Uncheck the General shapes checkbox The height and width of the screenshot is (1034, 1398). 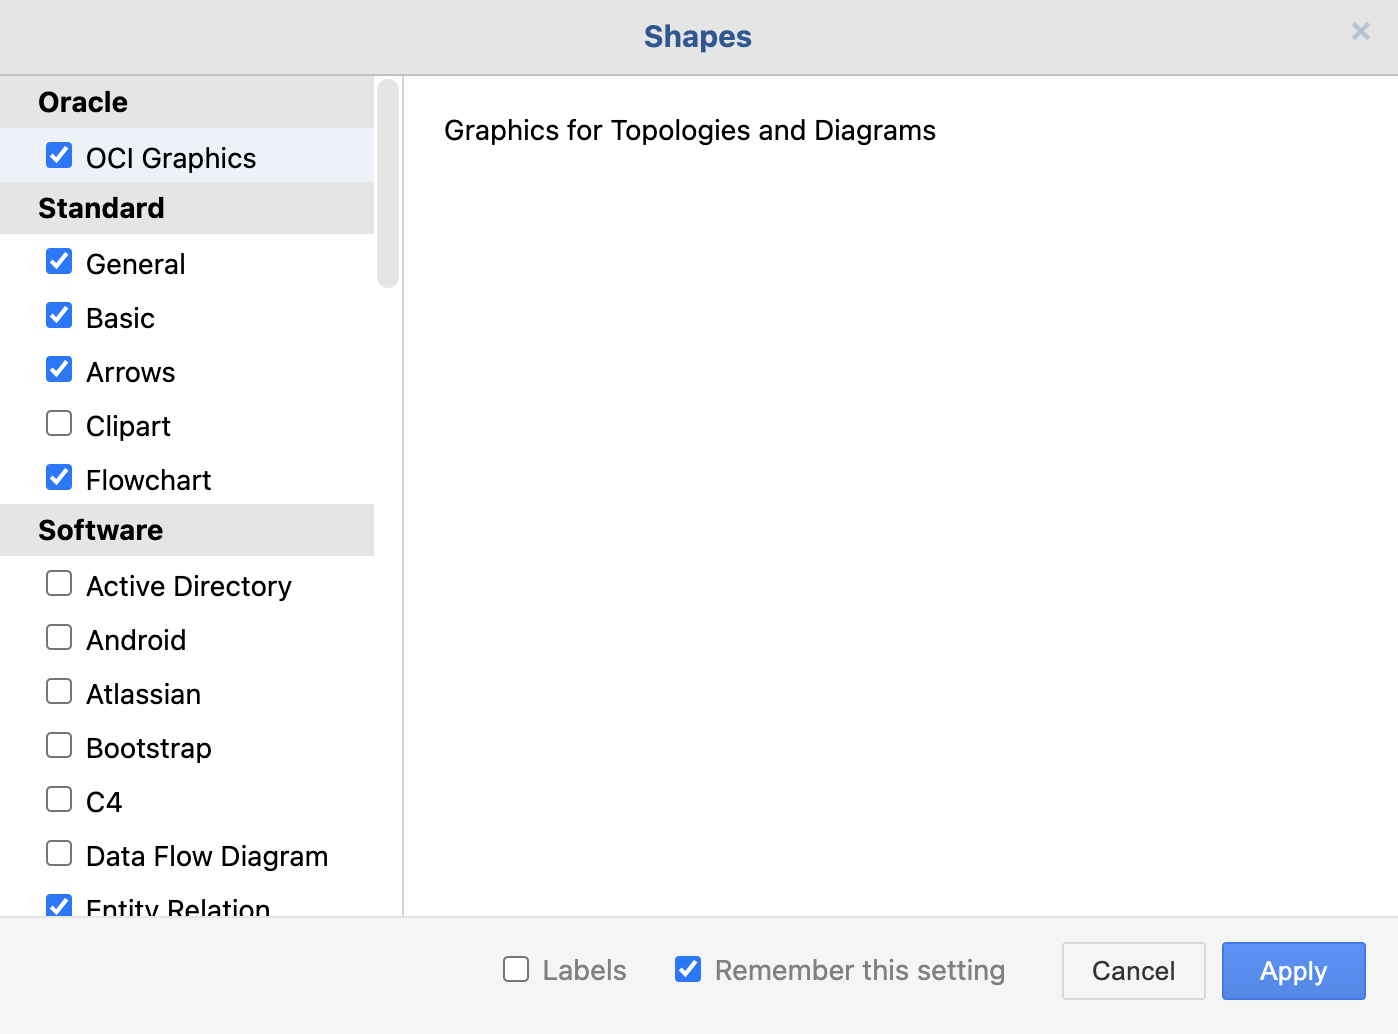[59, 262]
